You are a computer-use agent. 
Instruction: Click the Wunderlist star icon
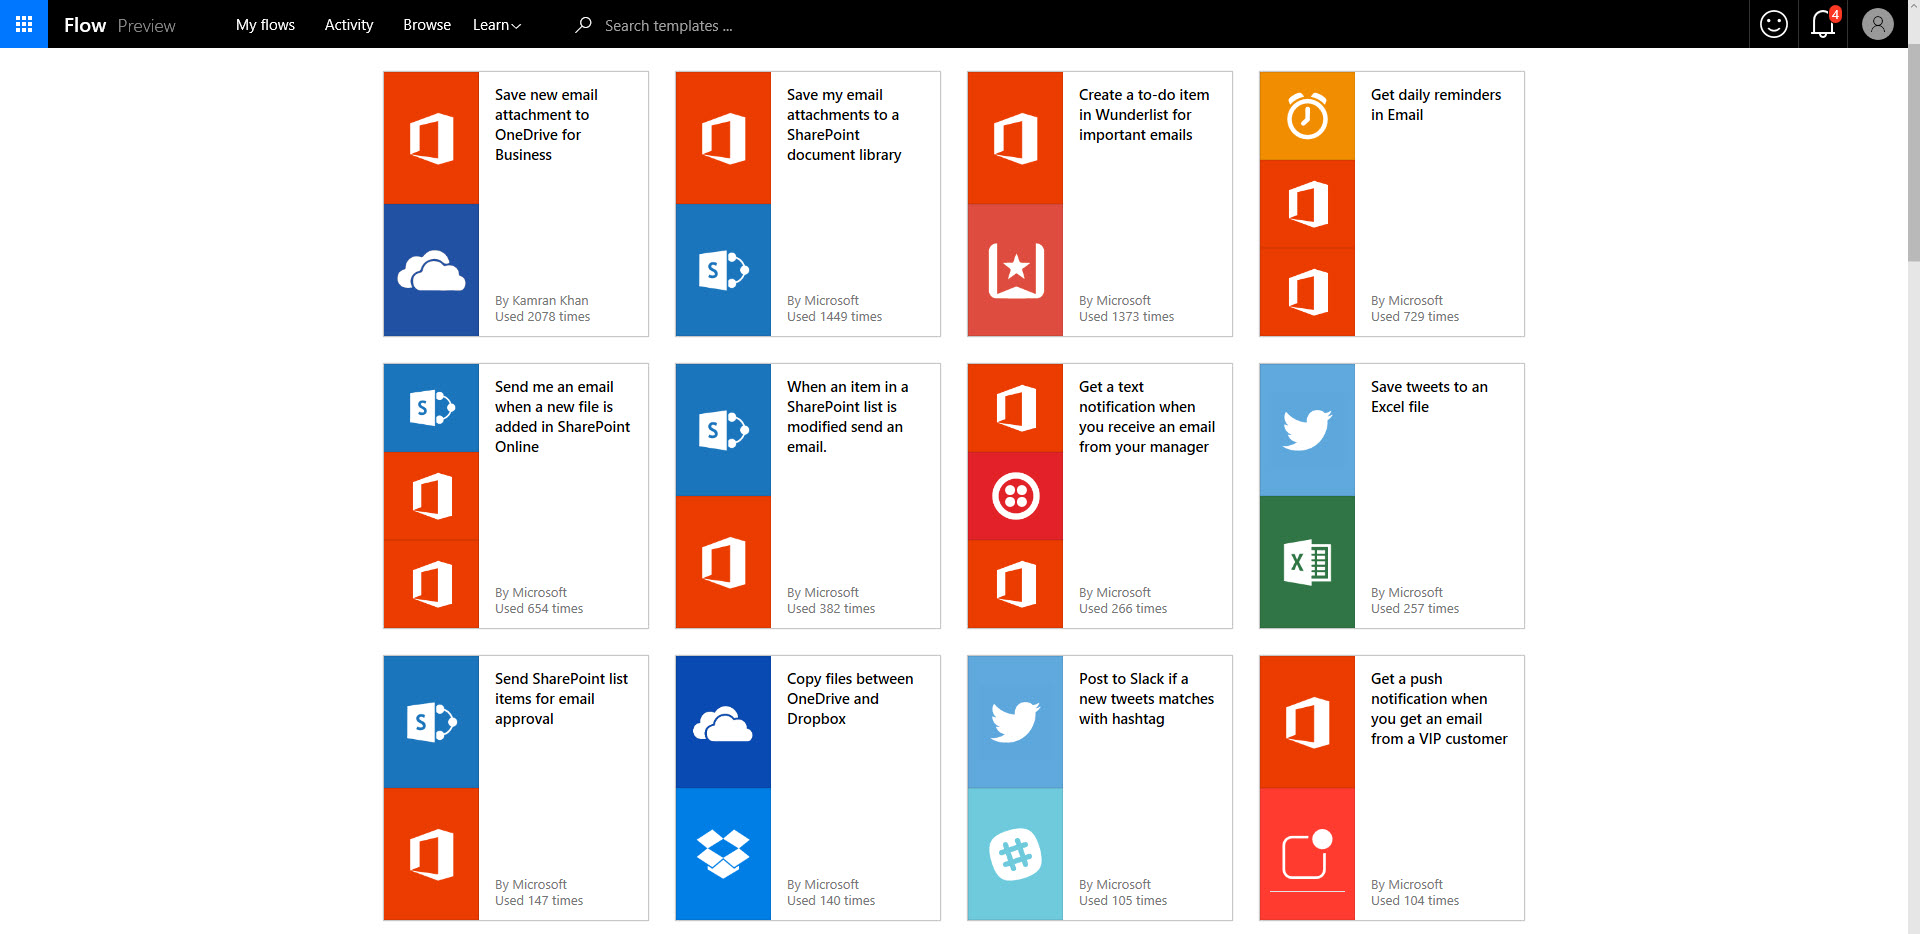click(1015, 270)
